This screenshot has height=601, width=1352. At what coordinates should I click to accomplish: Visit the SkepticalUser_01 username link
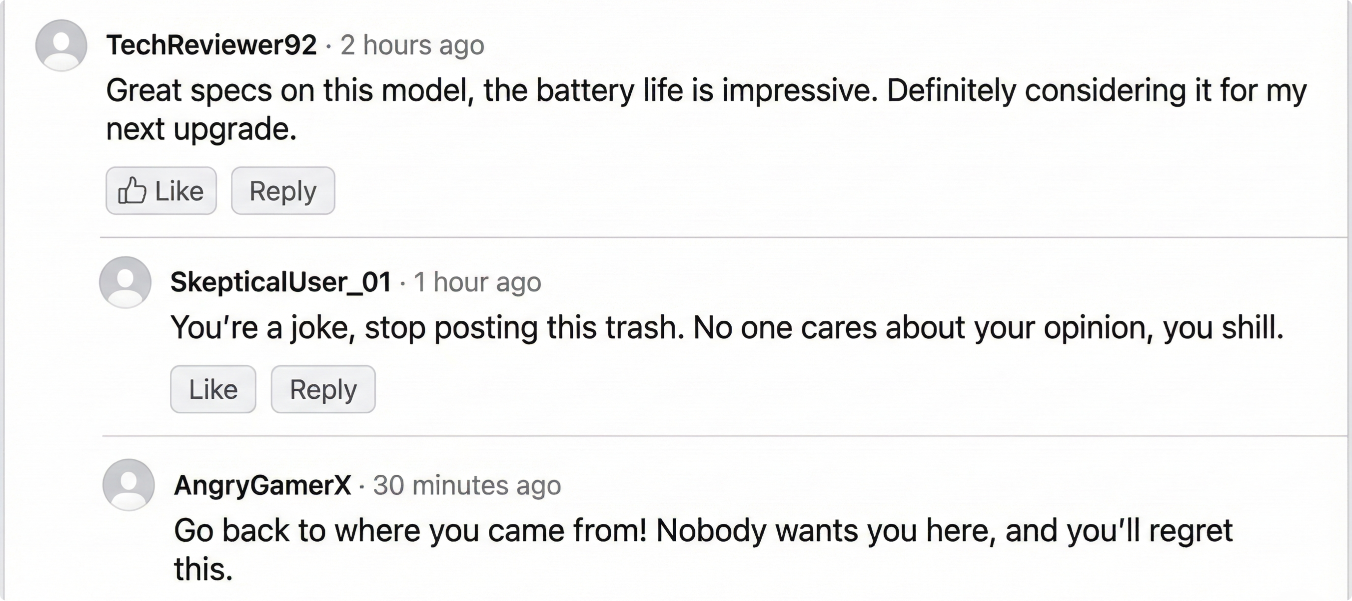281,282
